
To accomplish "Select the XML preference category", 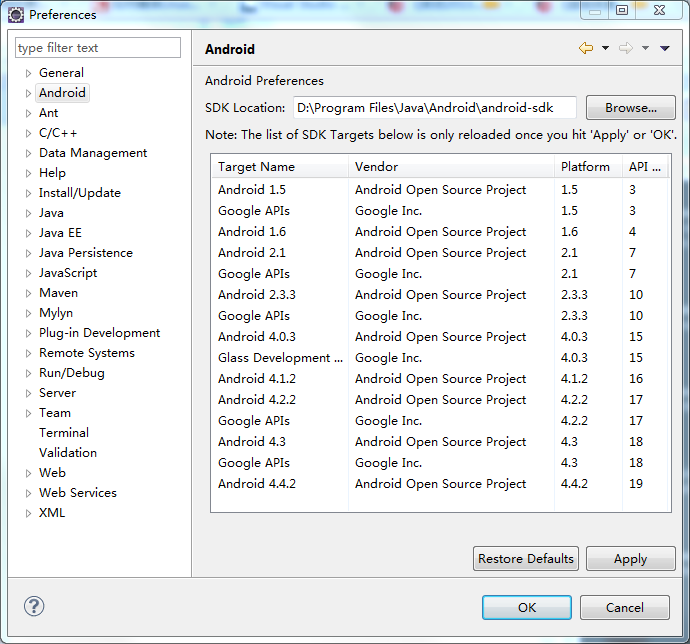I will [x=51, y=513].
